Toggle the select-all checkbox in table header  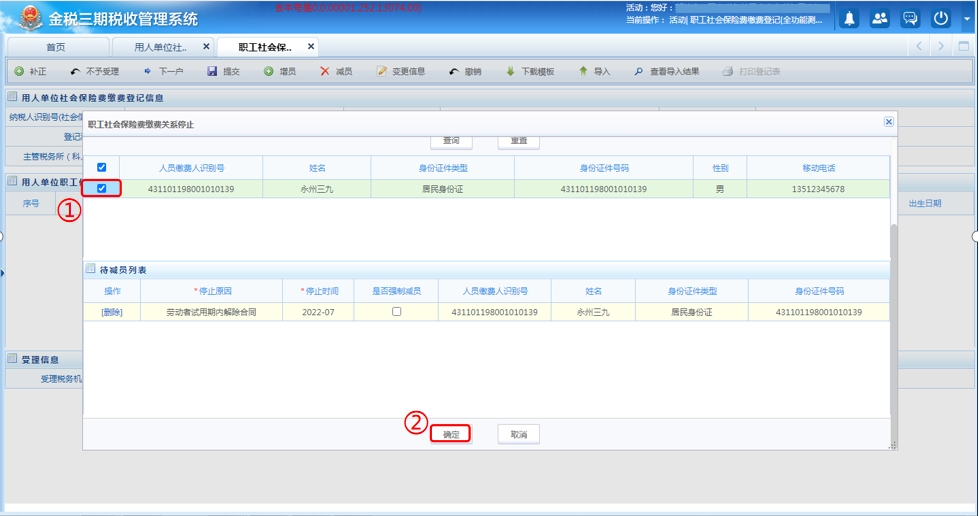pyautogui.click(x=101, y=167)
